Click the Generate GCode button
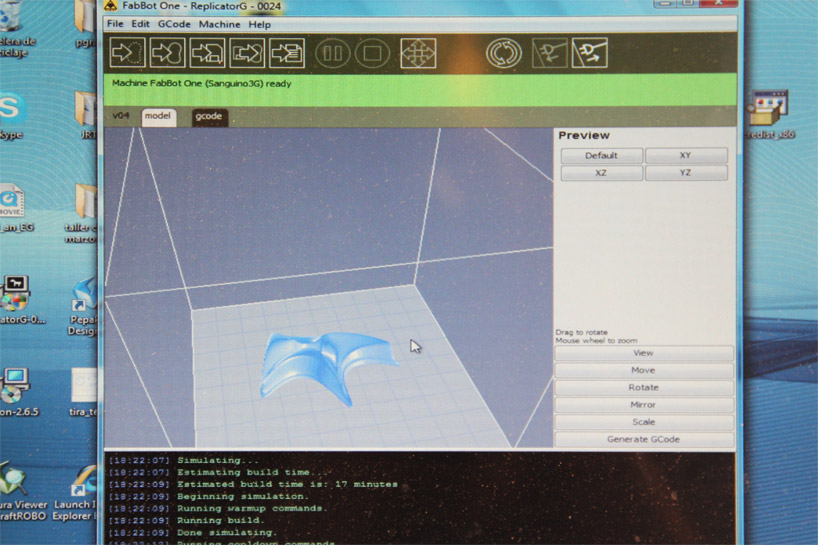 (643, 440)
